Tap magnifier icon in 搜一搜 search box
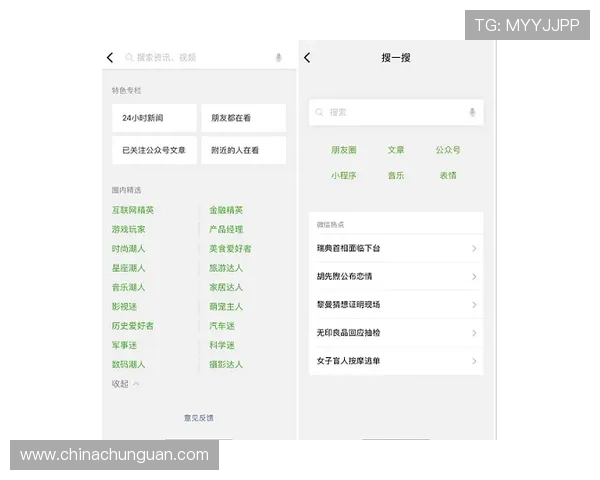600x480 pixels. pos(319,112)
